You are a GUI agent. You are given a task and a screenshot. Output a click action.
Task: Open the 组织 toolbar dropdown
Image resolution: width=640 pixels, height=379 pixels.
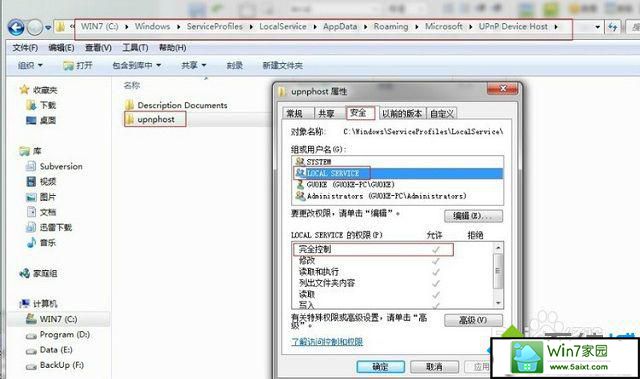pyautogui.click(x=30, y=65)
